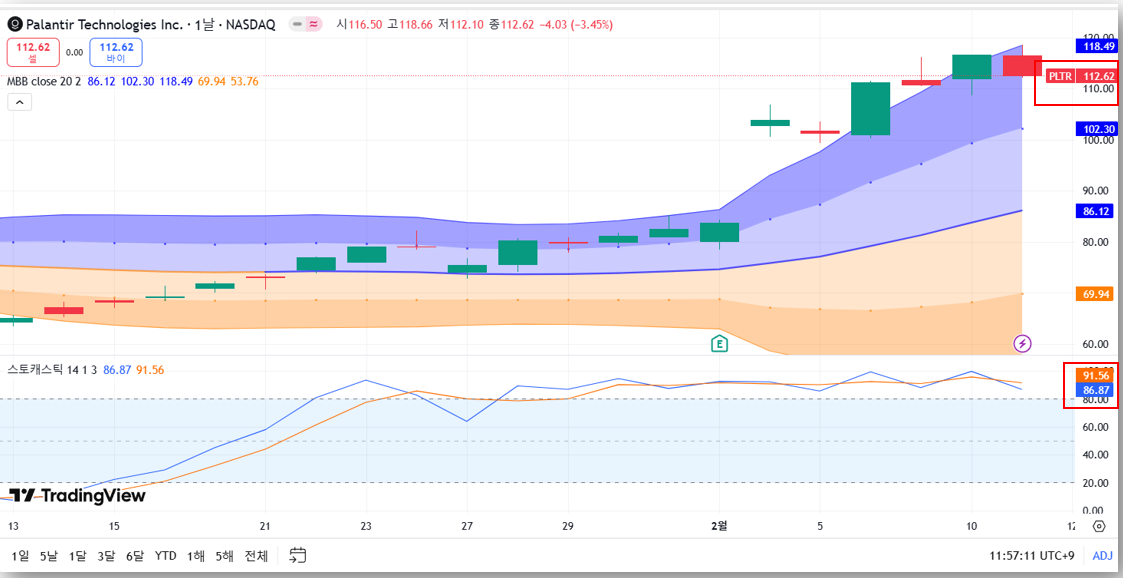Select the MBB close 20 2 indicator legend
The height and width of the screenshot is (578, 1123).
pos(44,82)
